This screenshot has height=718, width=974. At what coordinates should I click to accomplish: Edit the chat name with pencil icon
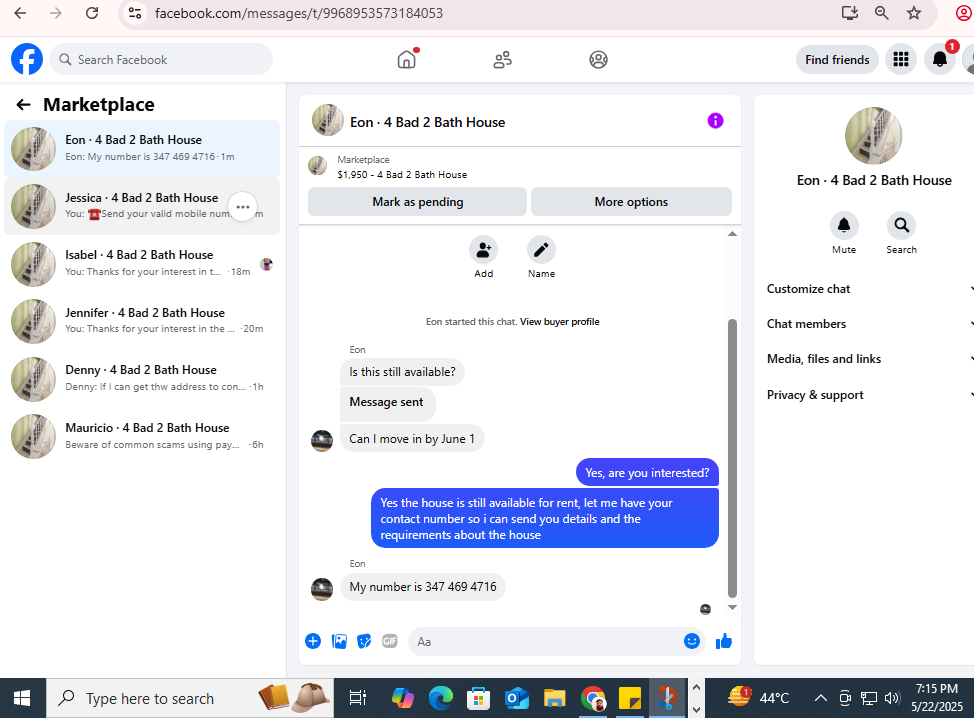click(541, 250)
